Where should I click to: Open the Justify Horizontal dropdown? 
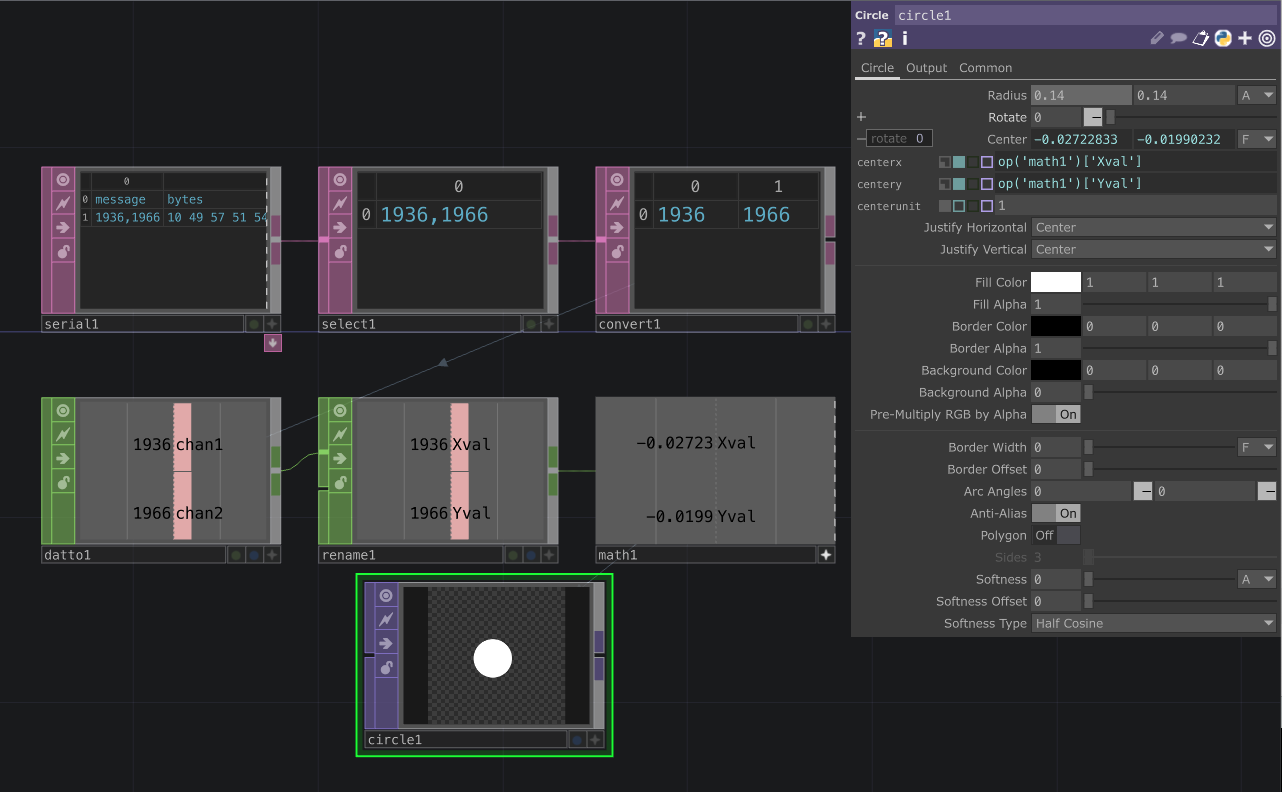[1154, 227]
